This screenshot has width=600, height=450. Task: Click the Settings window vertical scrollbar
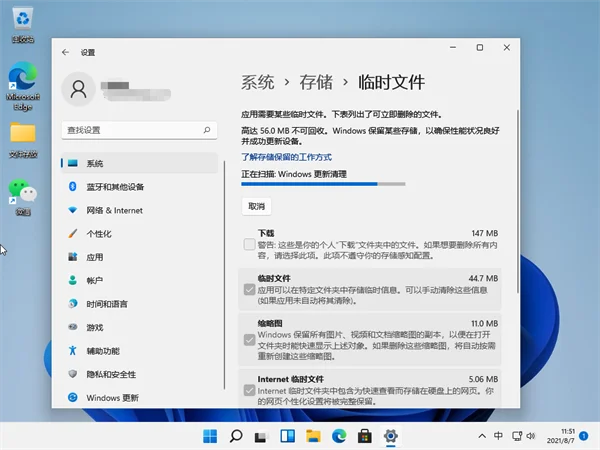[518, 202]
